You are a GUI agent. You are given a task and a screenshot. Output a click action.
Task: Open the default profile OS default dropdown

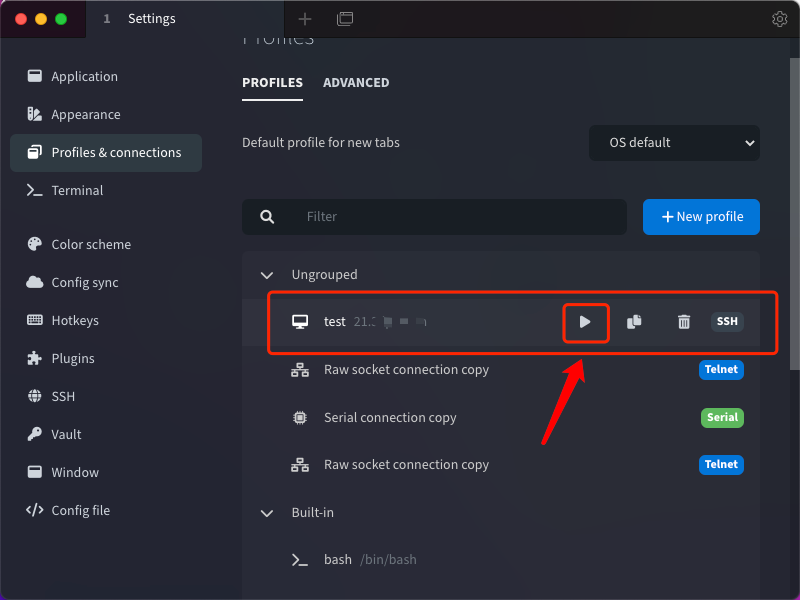pos(674,143)
